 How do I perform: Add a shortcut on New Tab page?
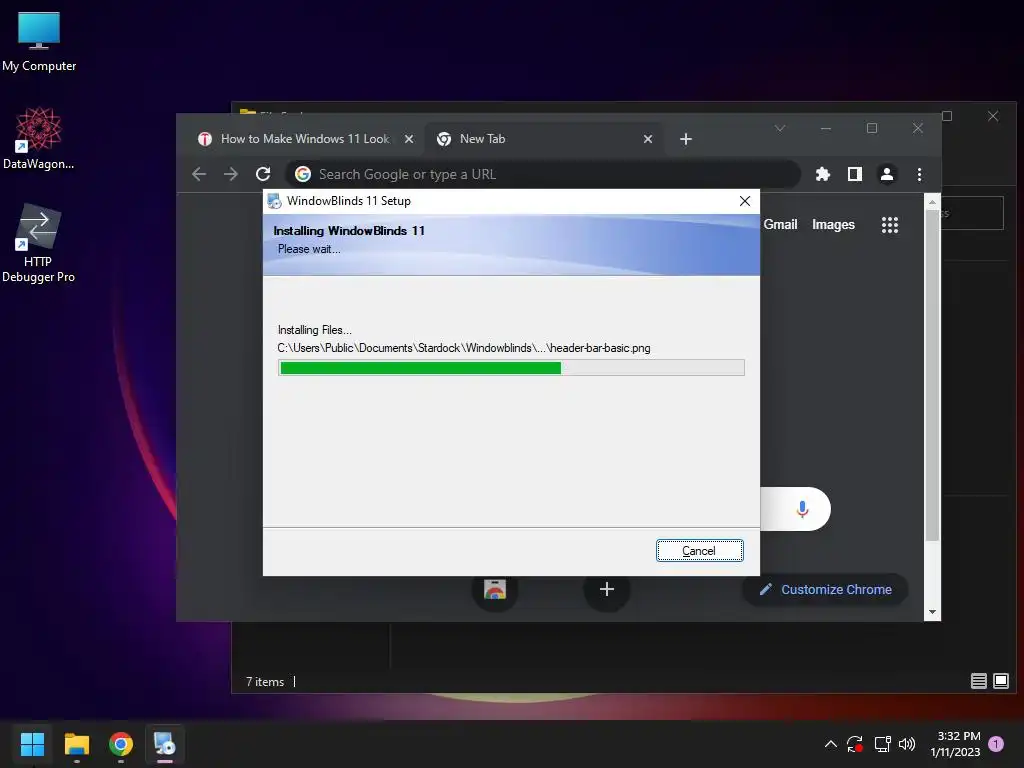(x=607, y=589)
